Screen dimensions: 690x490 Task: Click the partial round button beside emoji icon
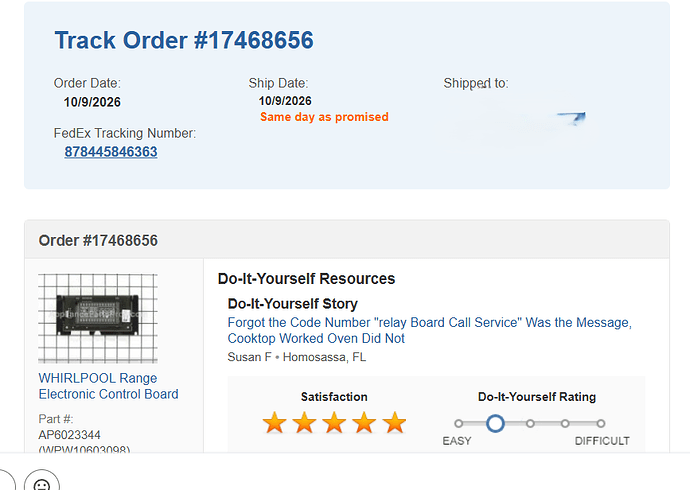coord(7,481)
